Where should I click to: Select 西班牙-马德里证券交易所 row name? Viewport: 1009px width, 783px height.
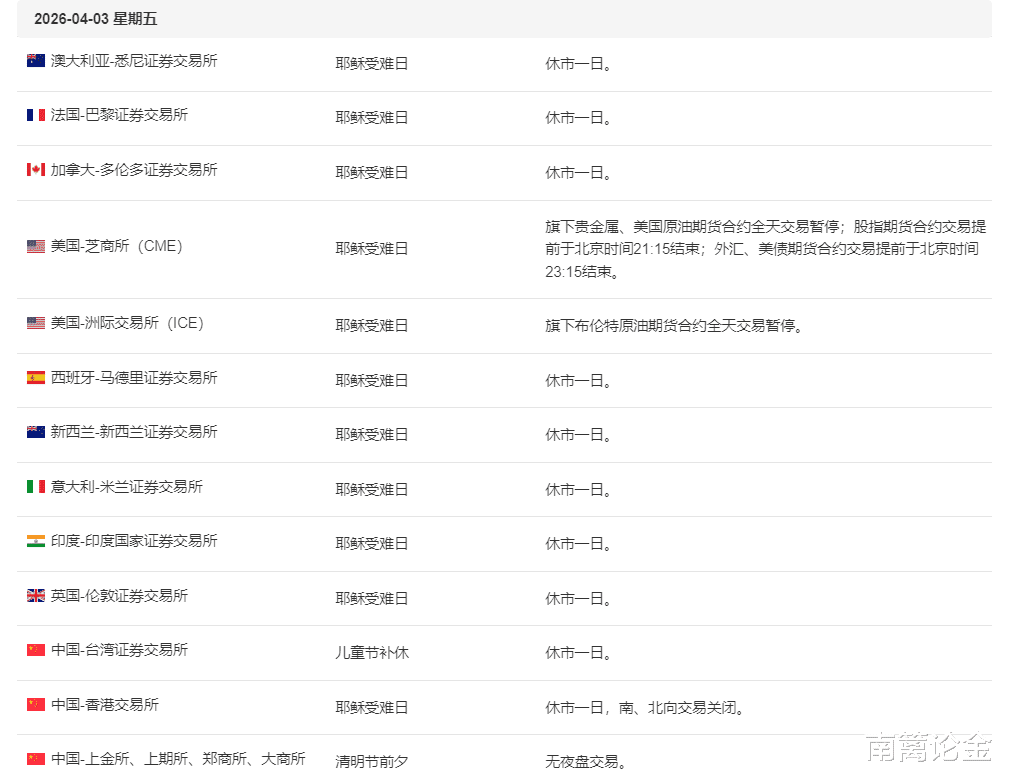click(134, 377)
